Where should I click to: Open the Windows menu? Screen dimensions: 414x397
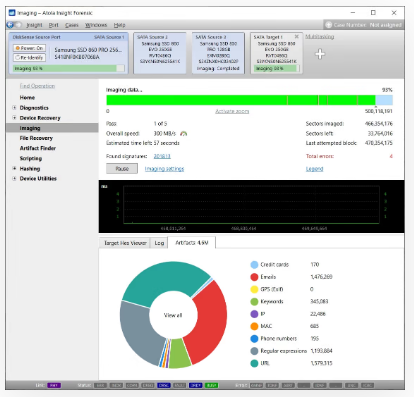point(96,25)
